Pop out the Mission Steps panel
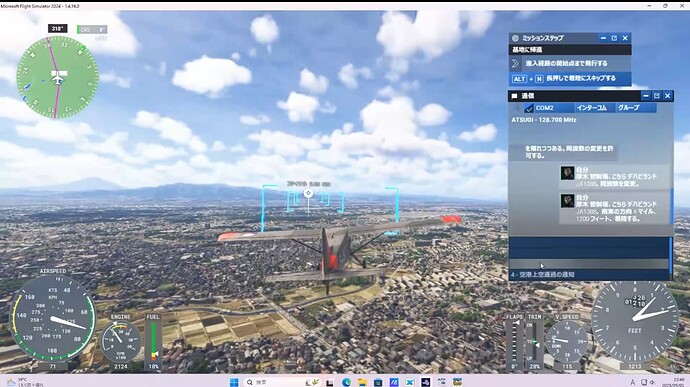The image size is (690, 387). (x=614, y=38)
